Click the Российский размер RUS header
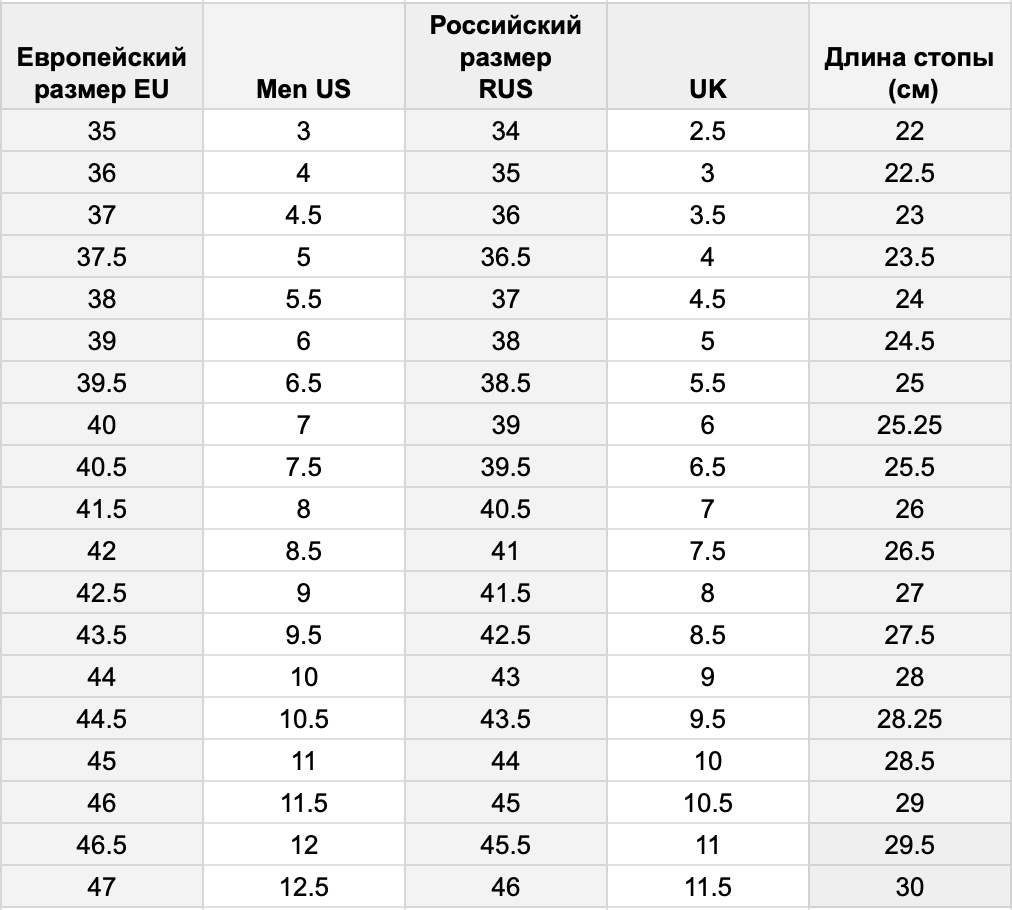Image resolution: width=1012 pixels, height=910 pixels. (506, 56)
